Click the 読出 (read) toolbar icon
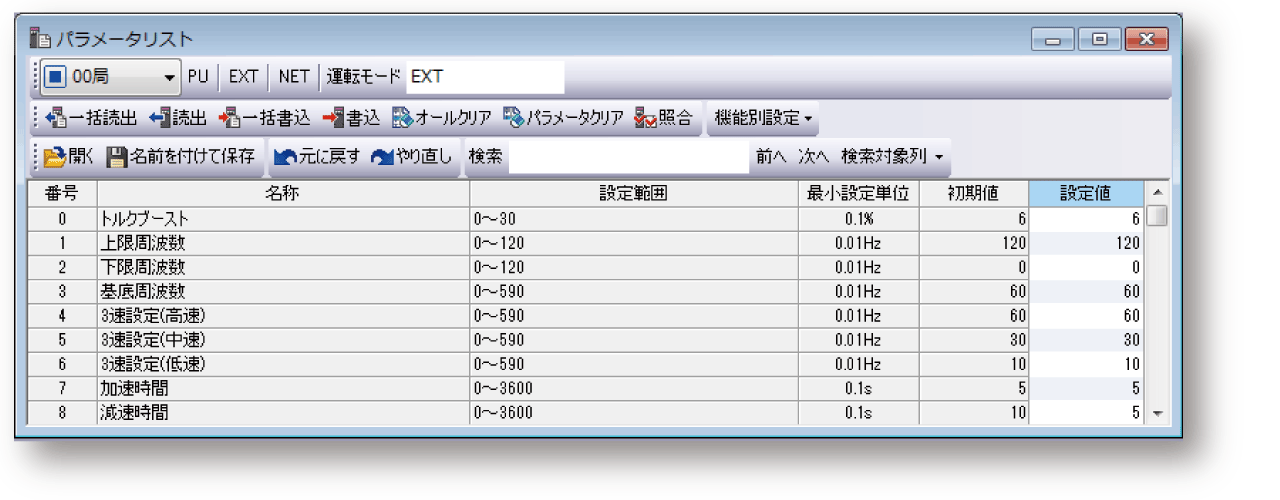This screenshot has width=1280, height=500. tap(159, 118)
